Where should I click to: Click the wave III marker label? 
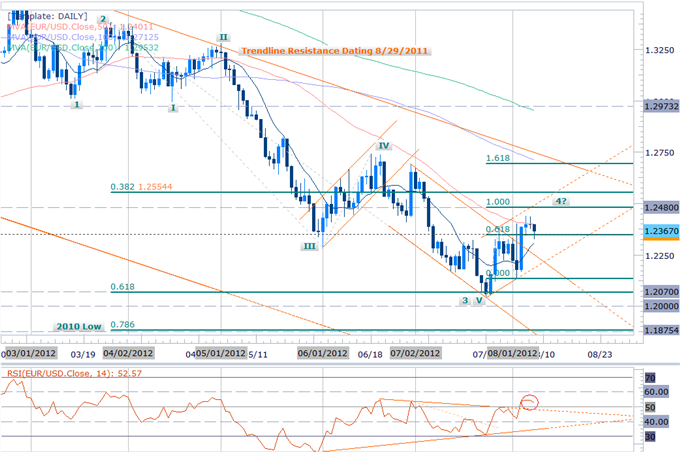310,244
